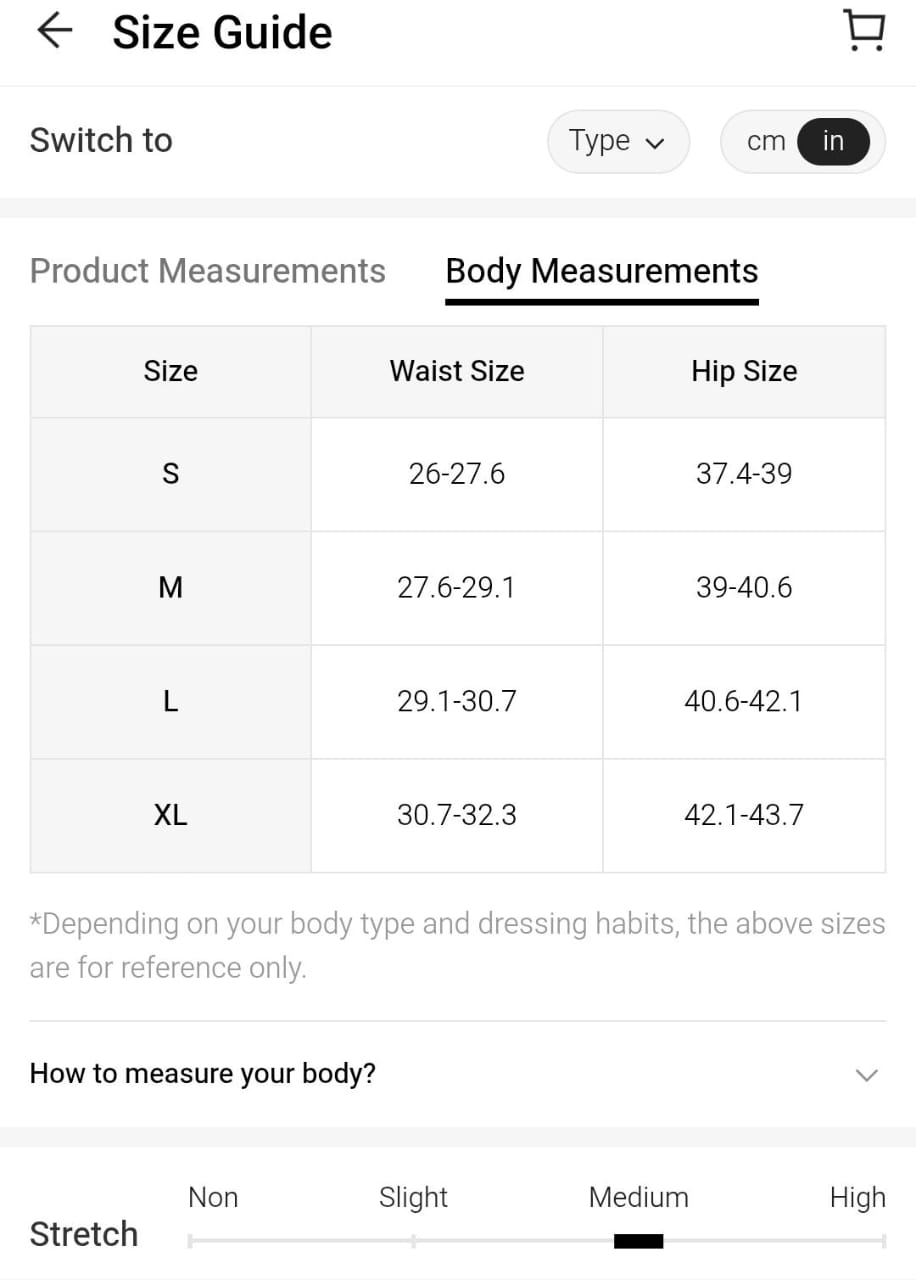The width and height of the screenshot is (916, 1280).
Task: Expand How to measure your body section
Action: [x=203, y=1074]
